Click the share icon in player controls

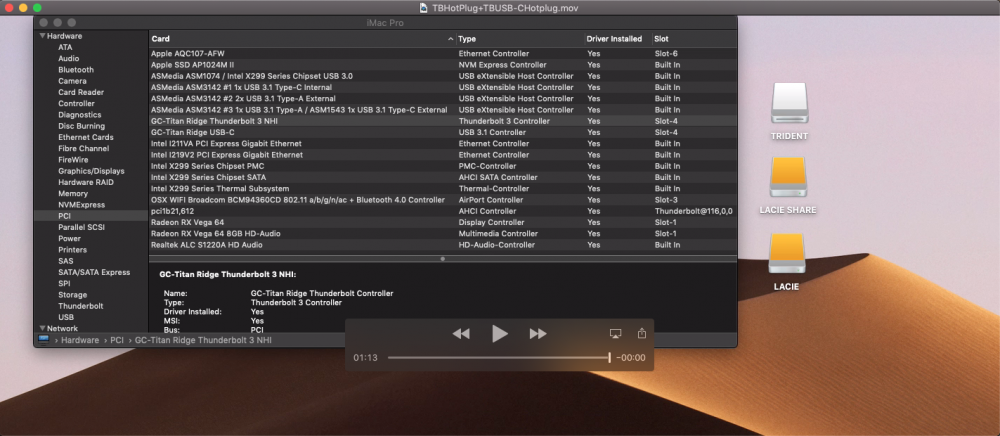tap(642, 333)
